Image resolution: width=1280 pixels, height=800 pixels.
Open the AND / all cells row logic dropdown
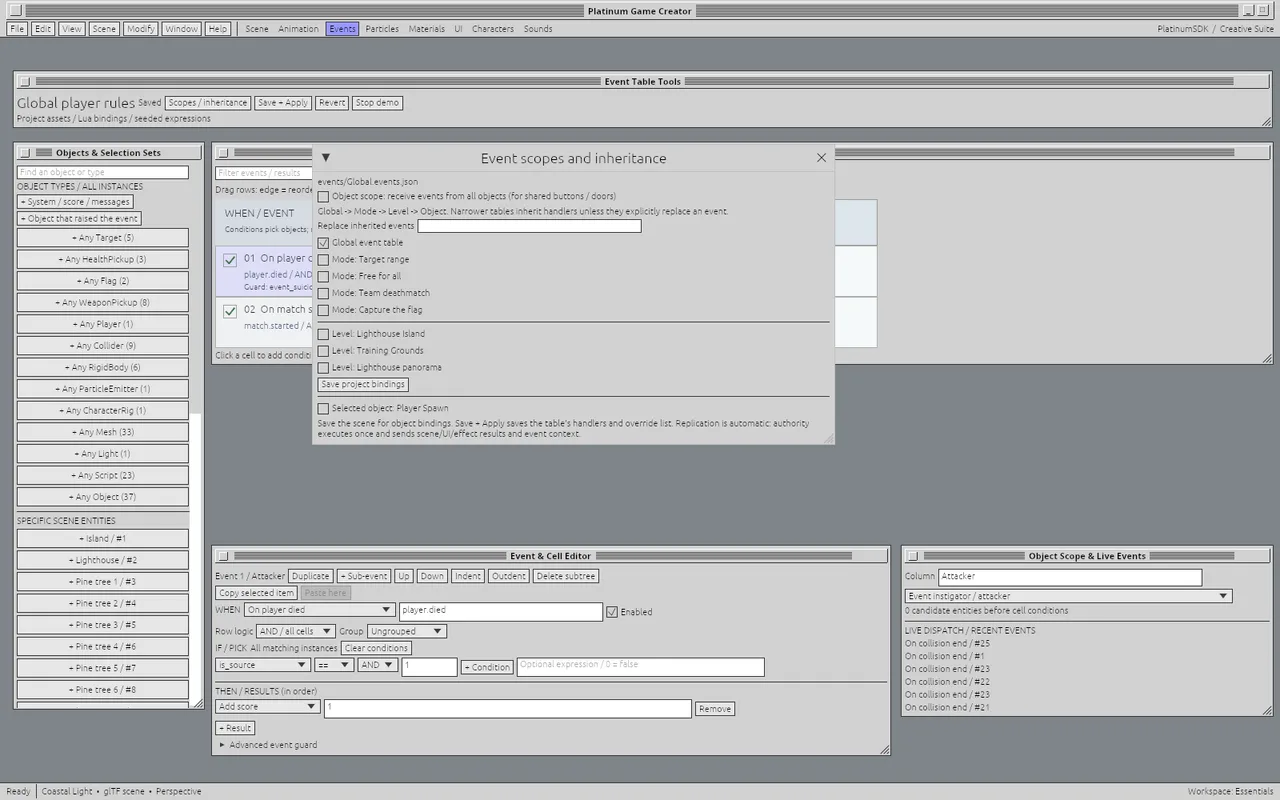(x=298, y=632)
